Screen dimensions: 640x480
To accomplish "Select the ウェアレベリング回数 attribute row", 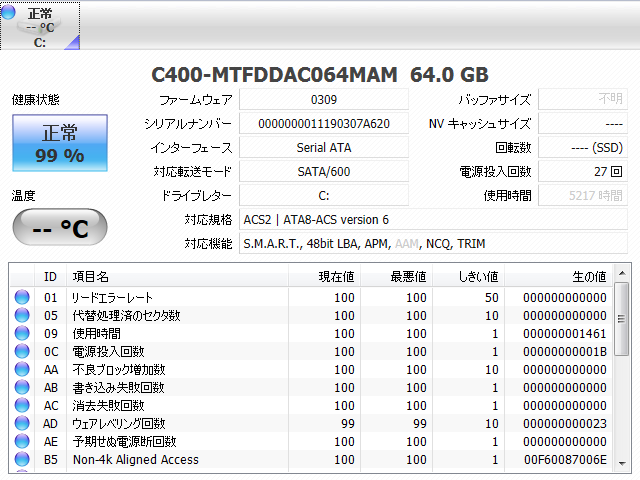I will click(x=311, y=423).
